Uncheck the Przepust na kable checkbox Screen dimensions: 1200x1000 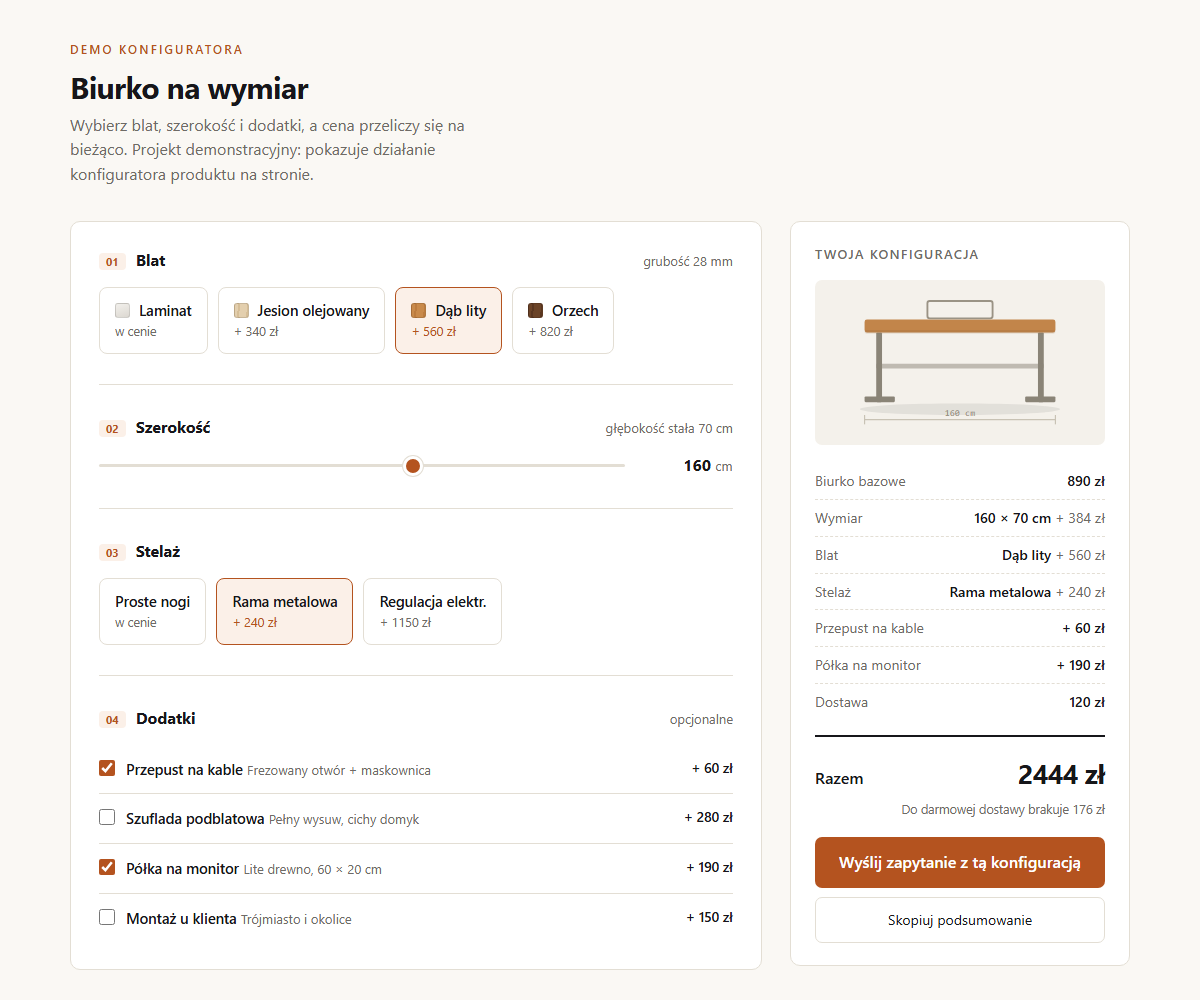107,768
